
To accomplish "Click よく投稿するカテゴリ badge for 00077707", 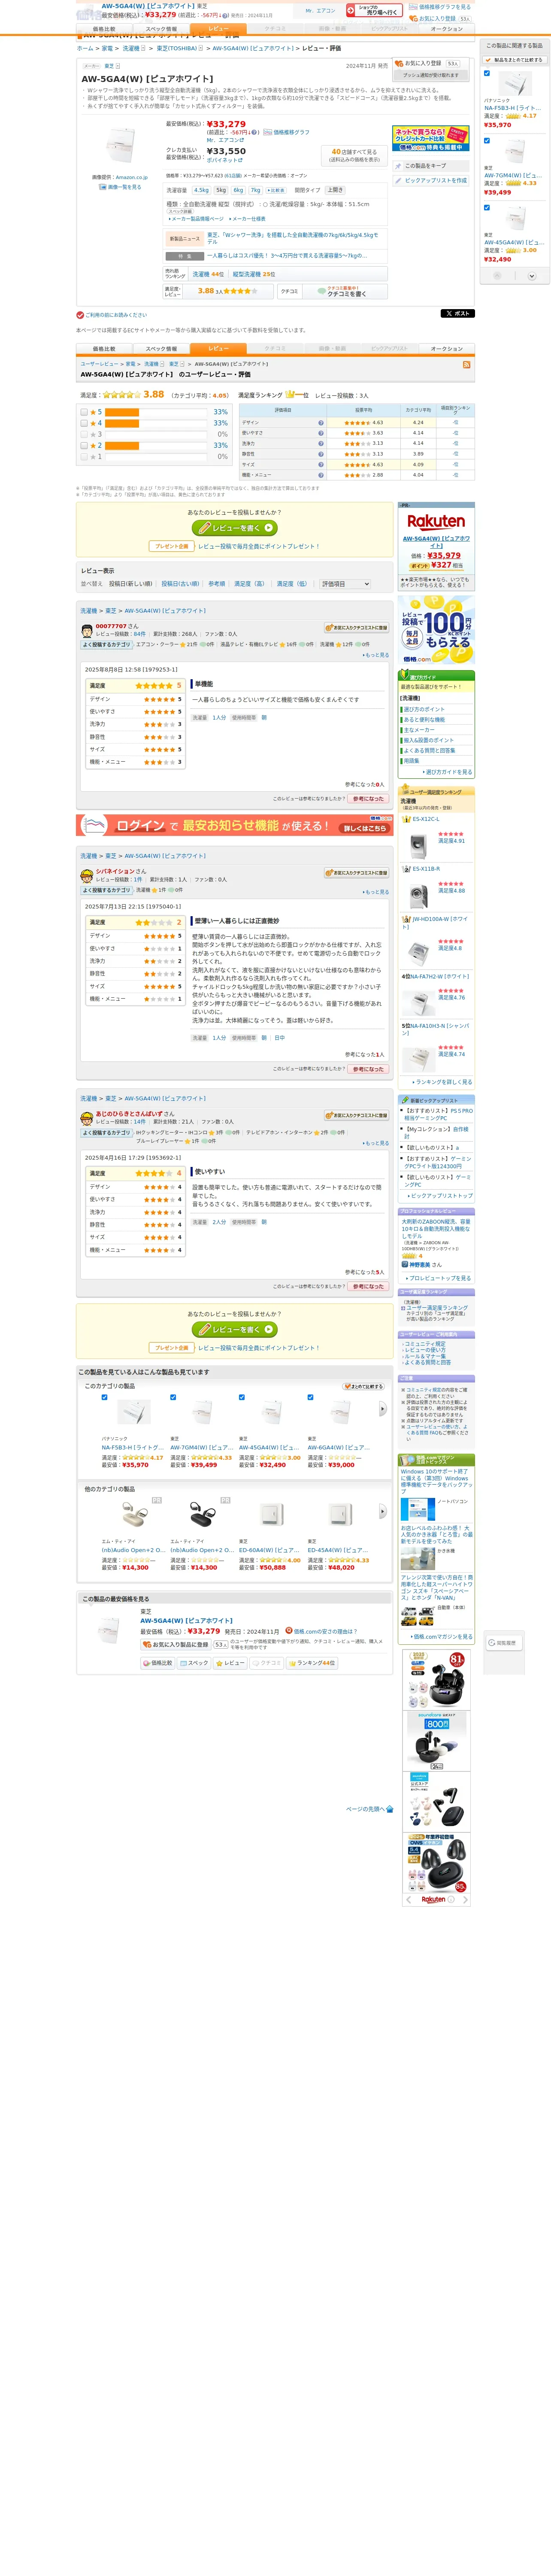I will [x=107, y=645].
